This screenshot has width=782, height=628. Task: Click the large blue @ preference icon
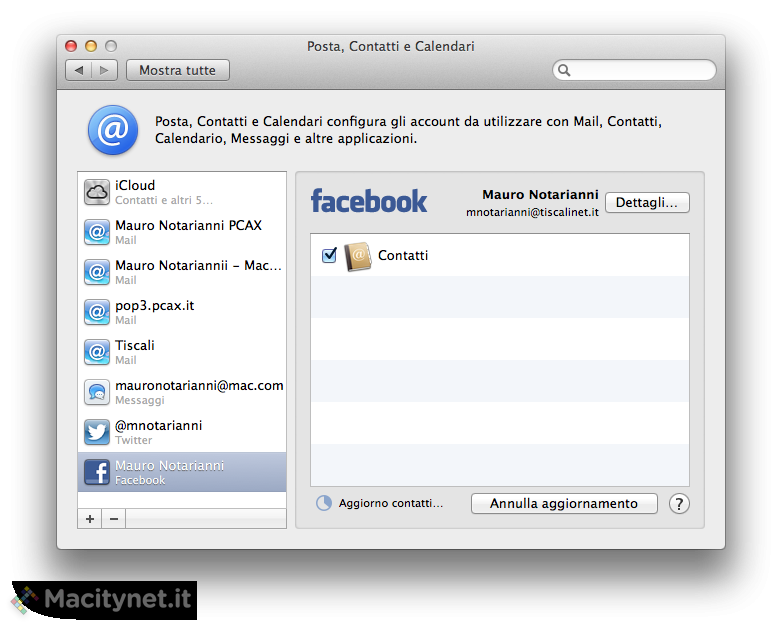click(113, 130)
